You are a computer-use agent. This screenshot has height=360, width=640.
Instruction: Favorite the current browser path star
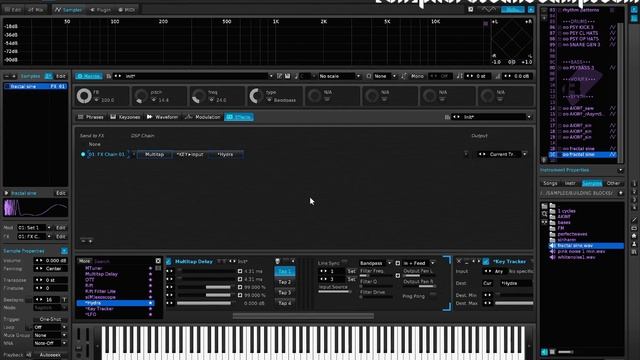click(x=621, y=193)
